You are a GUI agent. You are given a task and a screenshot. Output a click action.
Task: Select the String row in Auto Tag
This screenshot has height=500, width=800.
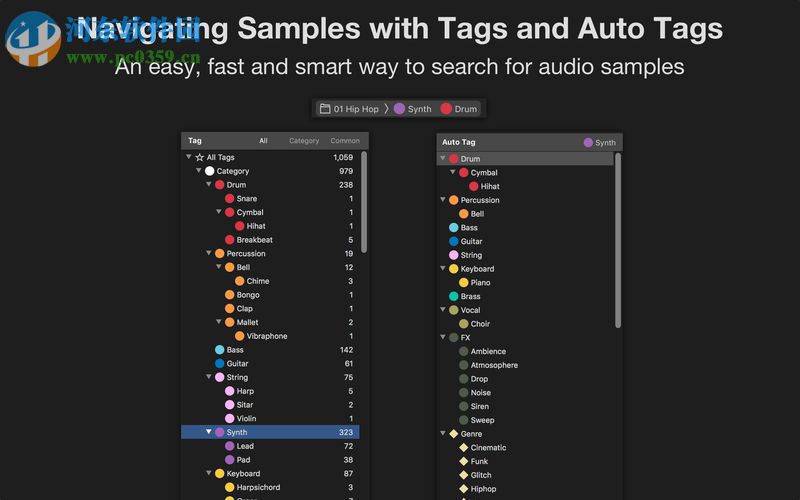point(526,255)
